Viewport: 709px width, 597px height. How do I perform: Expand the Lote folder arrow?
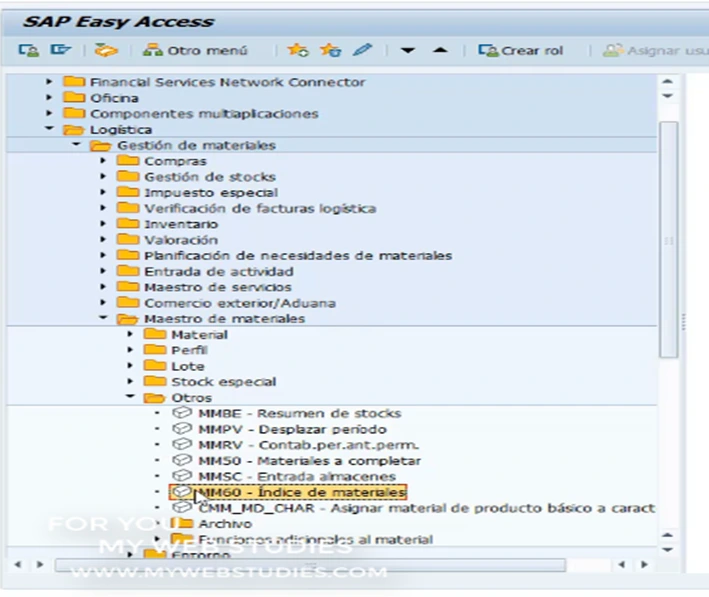[x=130, y=365]
